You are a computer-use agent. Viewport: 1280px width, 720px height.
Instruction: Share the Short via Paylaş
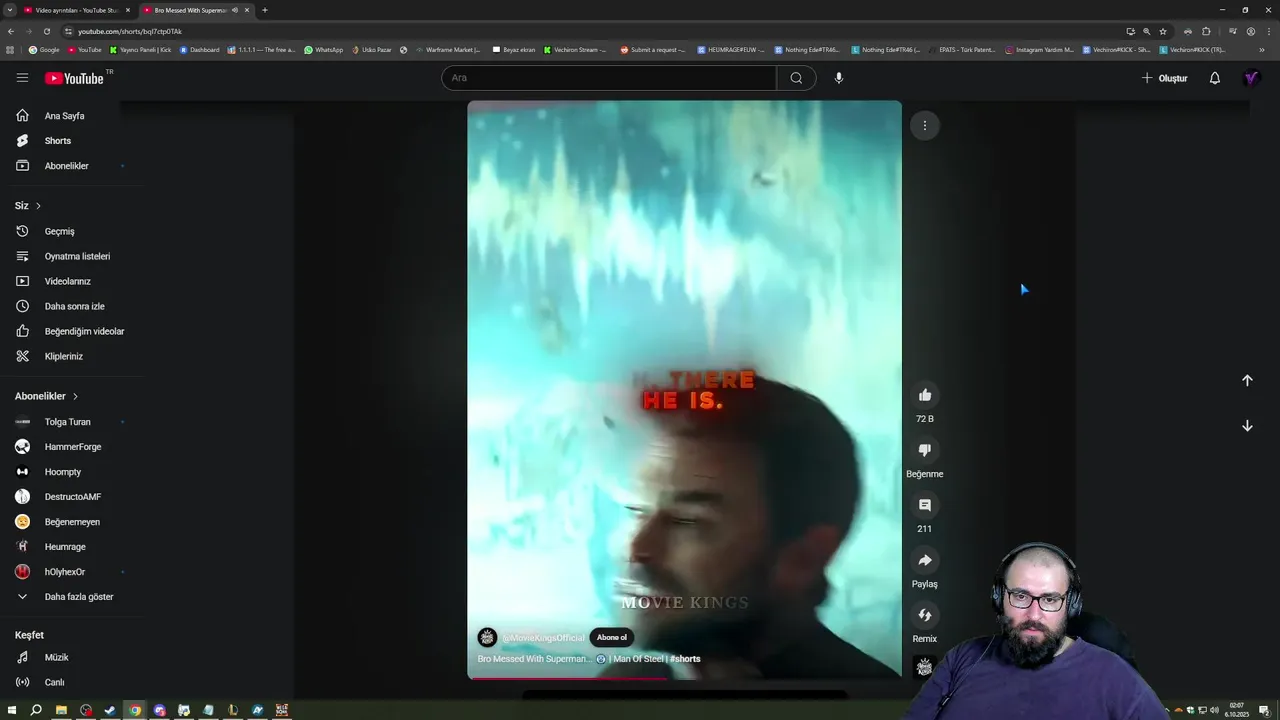(925, 560)
